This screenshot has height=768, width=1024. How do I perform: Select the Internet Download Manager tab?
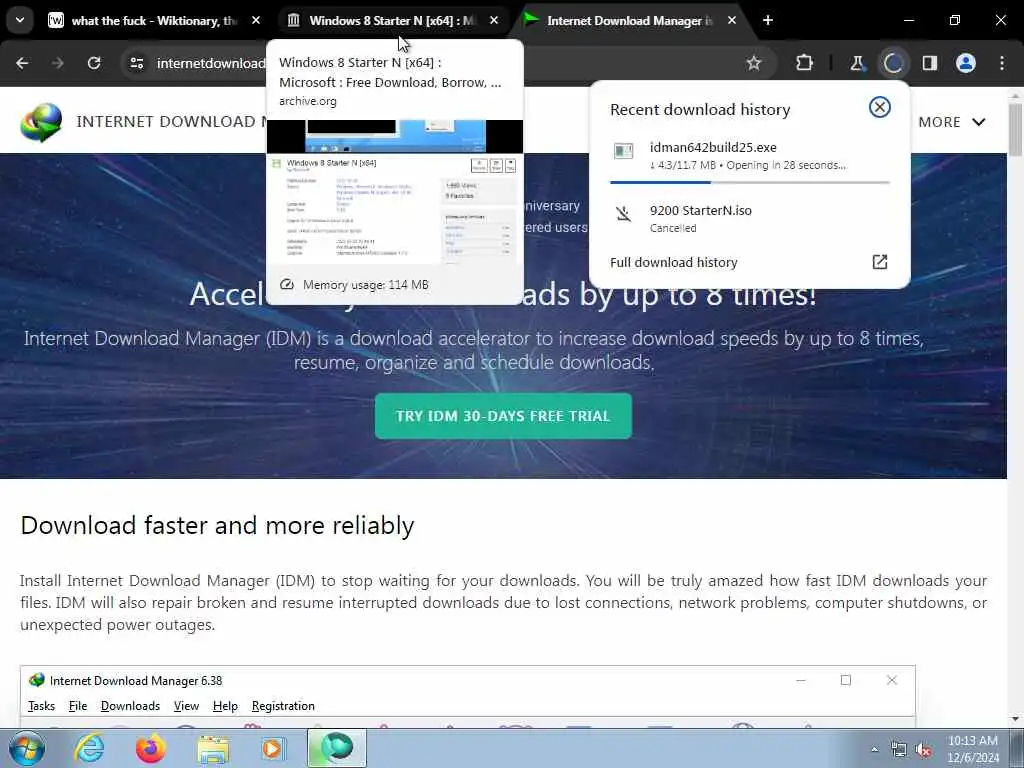[630, 21]
